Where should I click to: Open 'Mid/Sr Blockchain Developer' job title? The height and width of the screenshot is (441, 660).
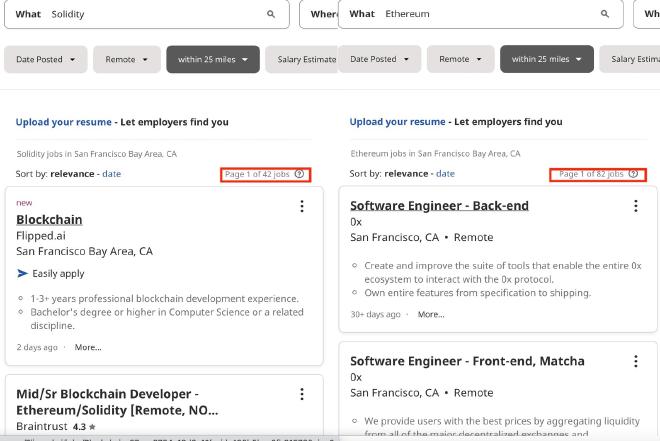(117, 402)
